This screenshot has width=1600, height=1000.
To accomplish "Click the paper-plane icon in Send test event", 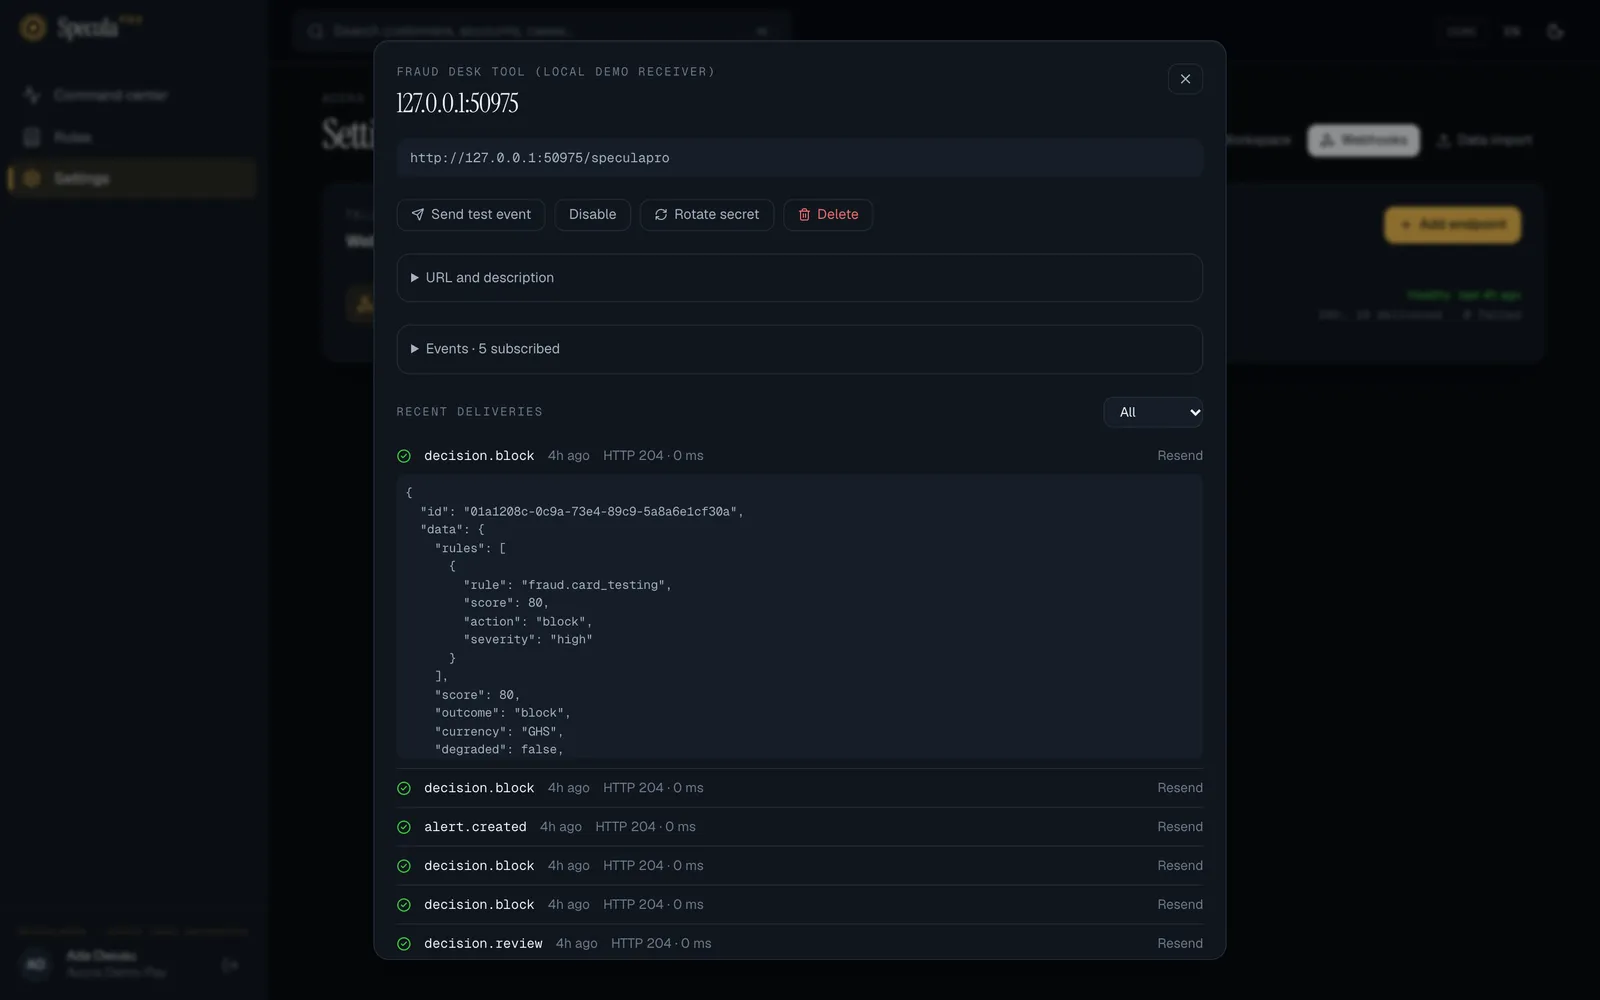I will click(x=418, y=215).
